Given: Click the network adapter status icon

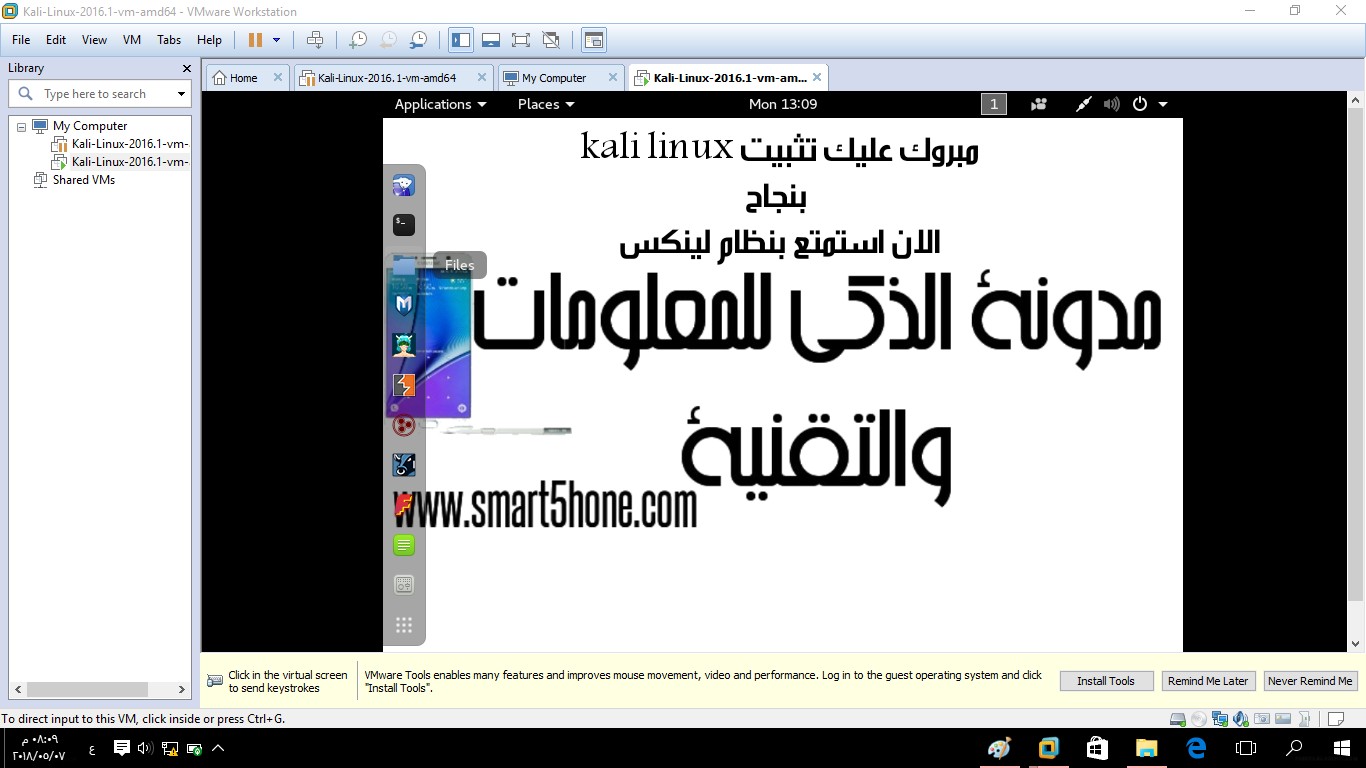Looking at the screenshot, I should pos(1219,718).
